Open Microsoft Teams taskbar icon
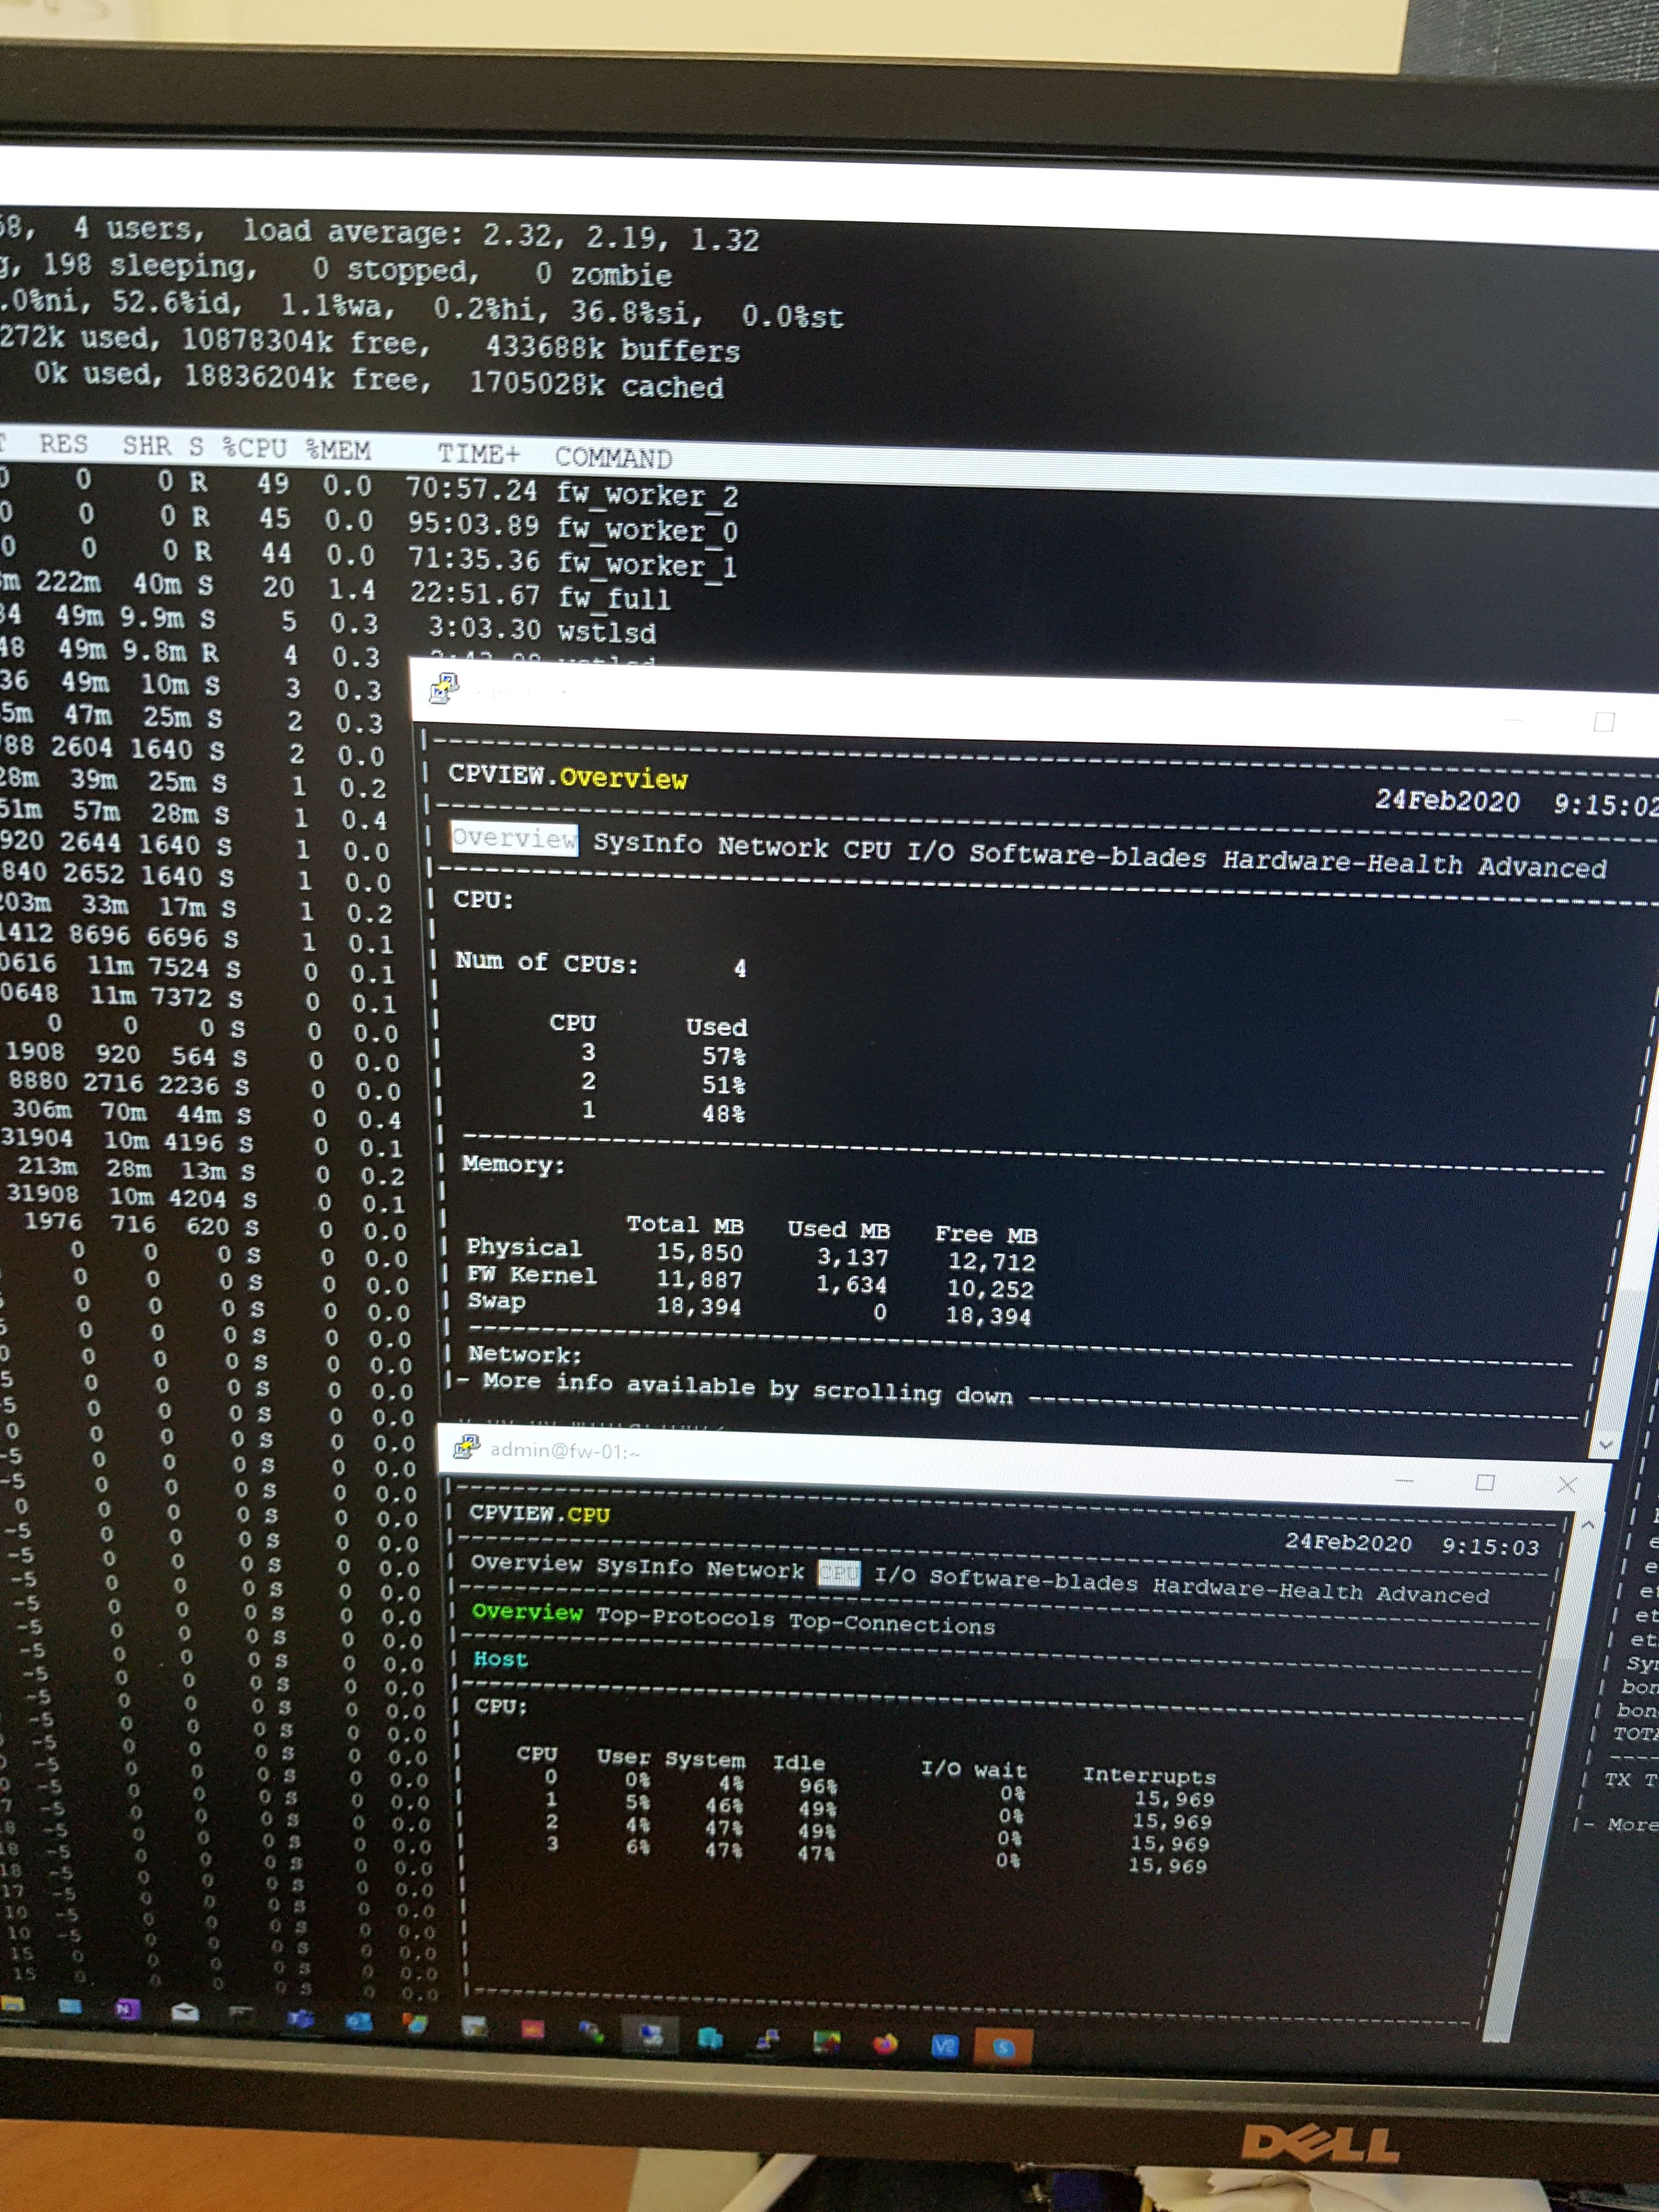 pos(301,2019)
